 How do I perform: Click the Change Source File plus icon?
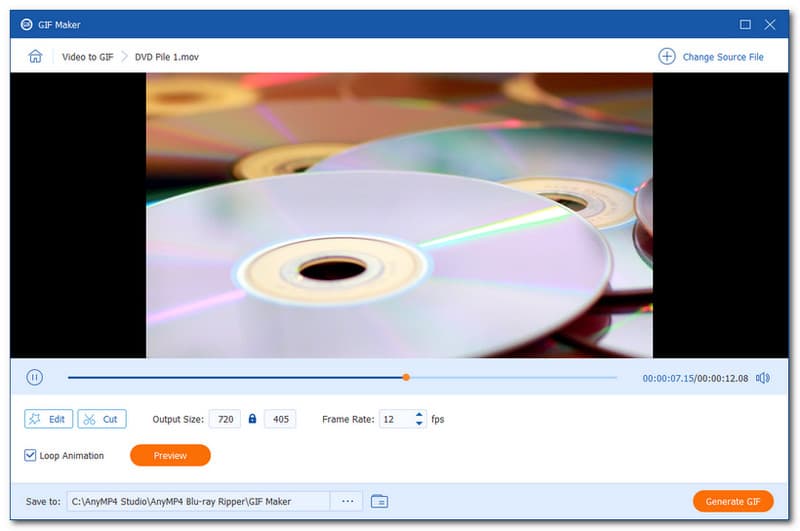coord(667,57)
